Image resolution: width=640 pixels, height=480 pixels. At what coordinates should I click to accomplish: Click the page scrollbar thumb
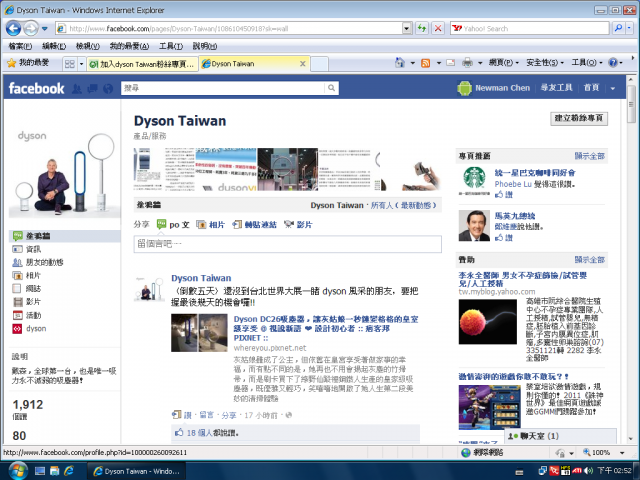coord(631,103)
